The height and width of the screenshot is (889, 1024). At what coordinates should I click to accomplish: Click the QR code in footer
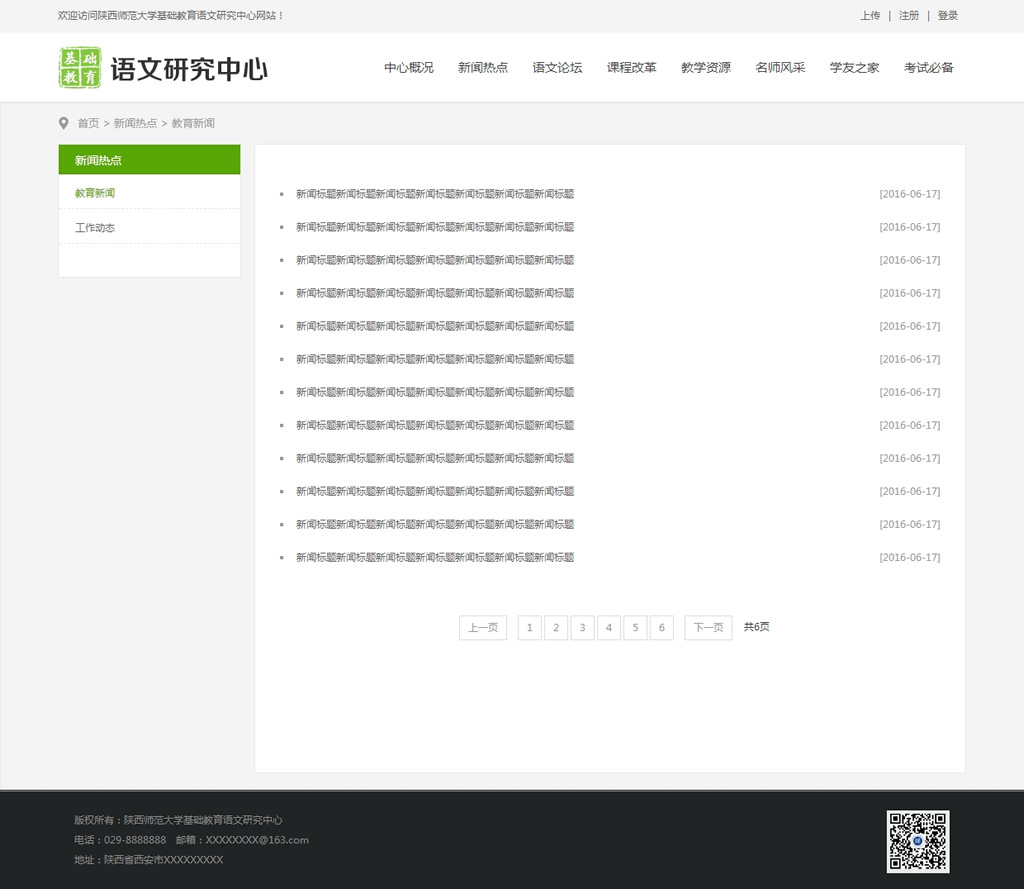coord(917,841)
